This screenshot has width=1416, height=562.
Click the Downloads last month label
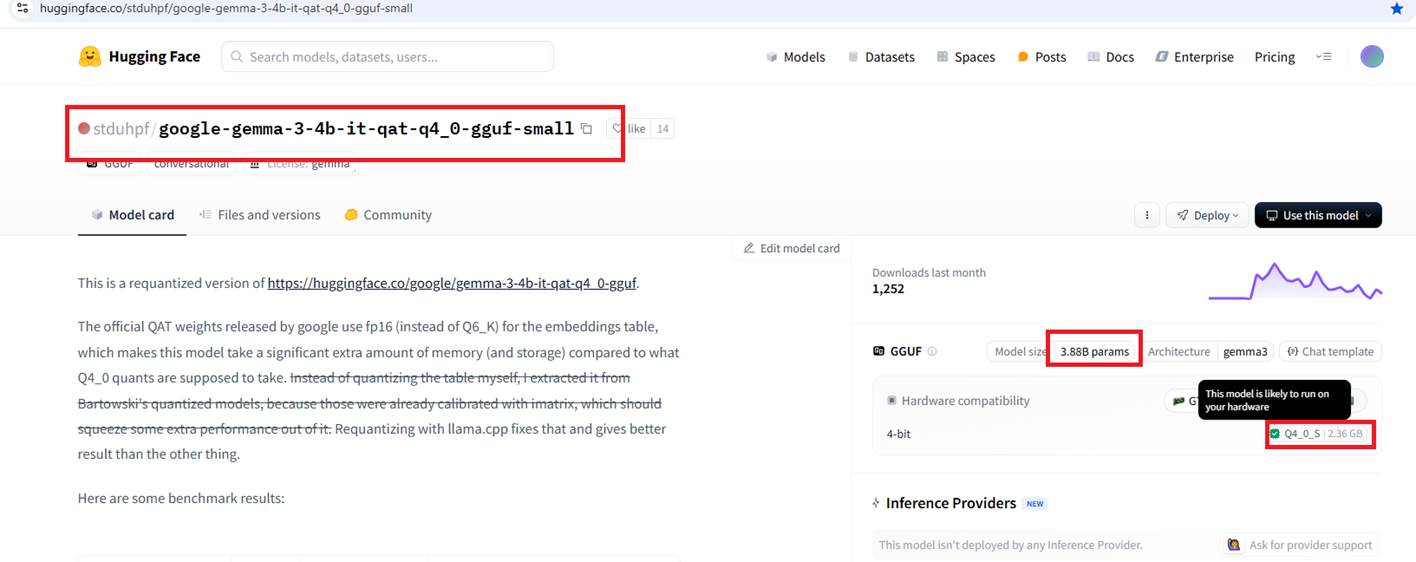[929, 272]
